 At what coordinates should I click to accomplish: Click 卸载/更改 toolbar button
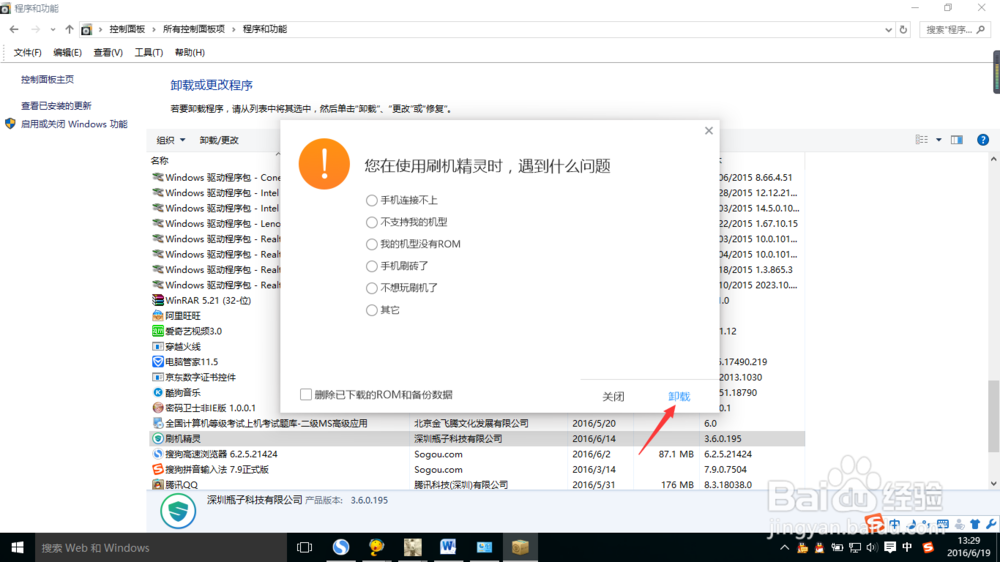coord(219,140)
